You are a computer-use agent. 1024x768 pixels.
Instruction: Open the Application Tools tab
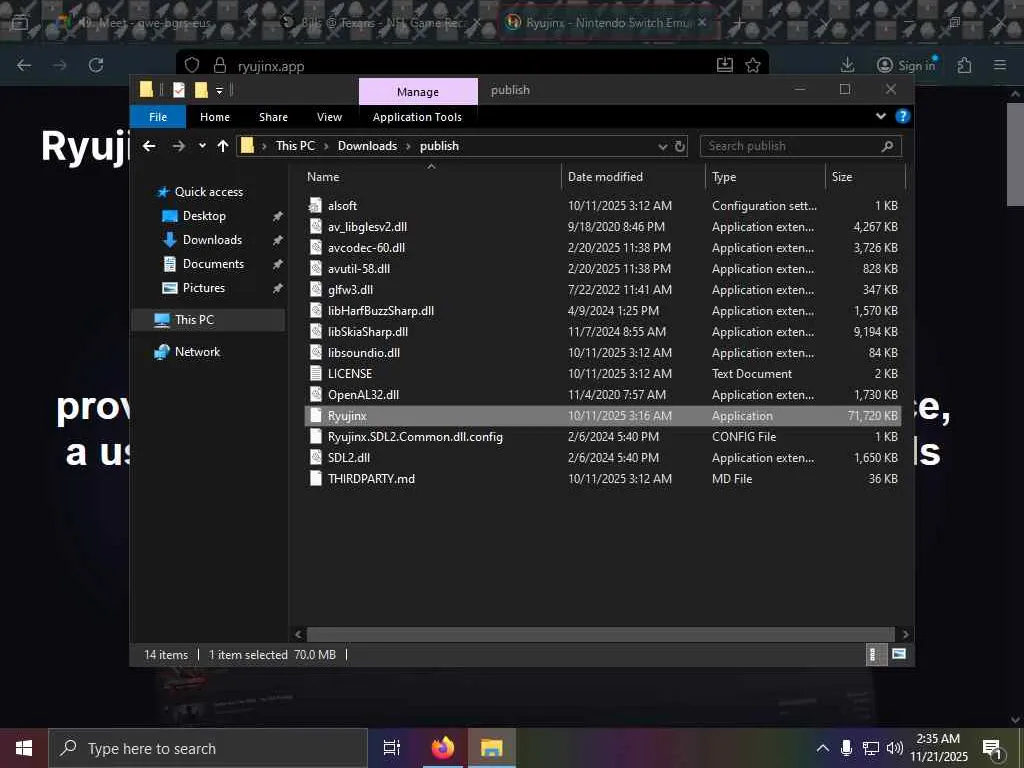click(417, 117)
